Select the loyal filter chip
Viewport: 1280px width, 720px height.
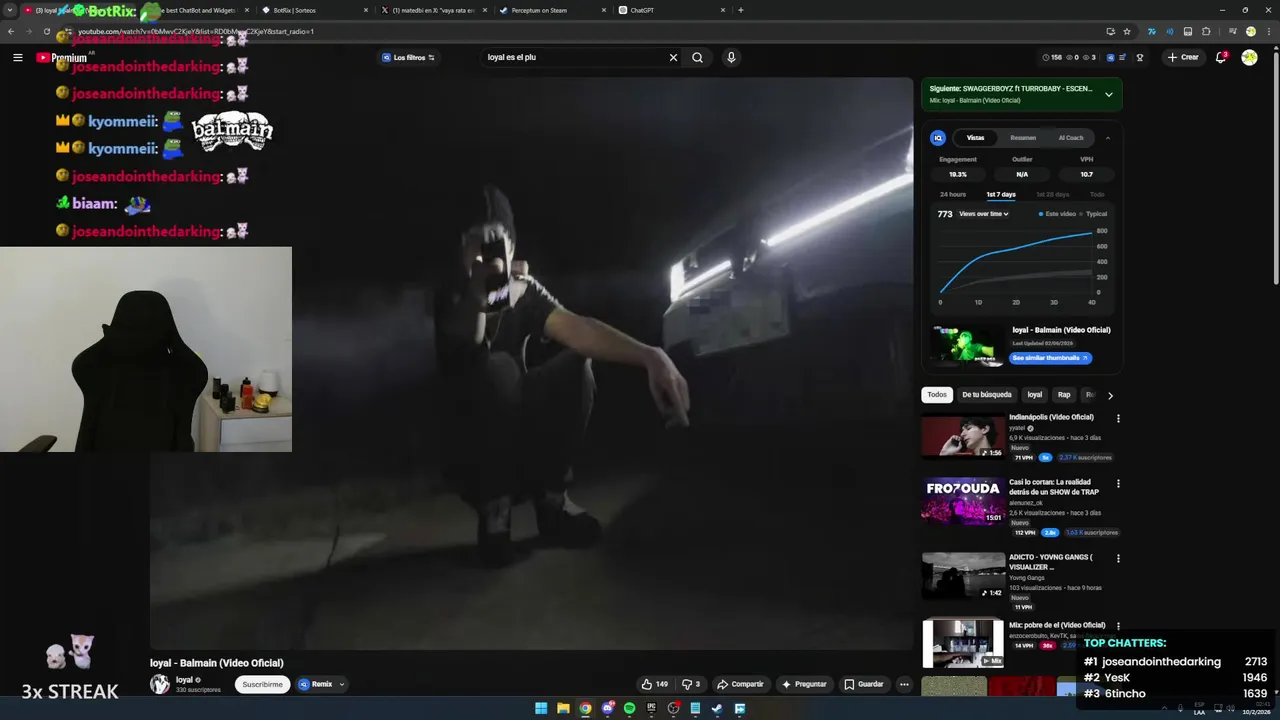[1035, 395]
